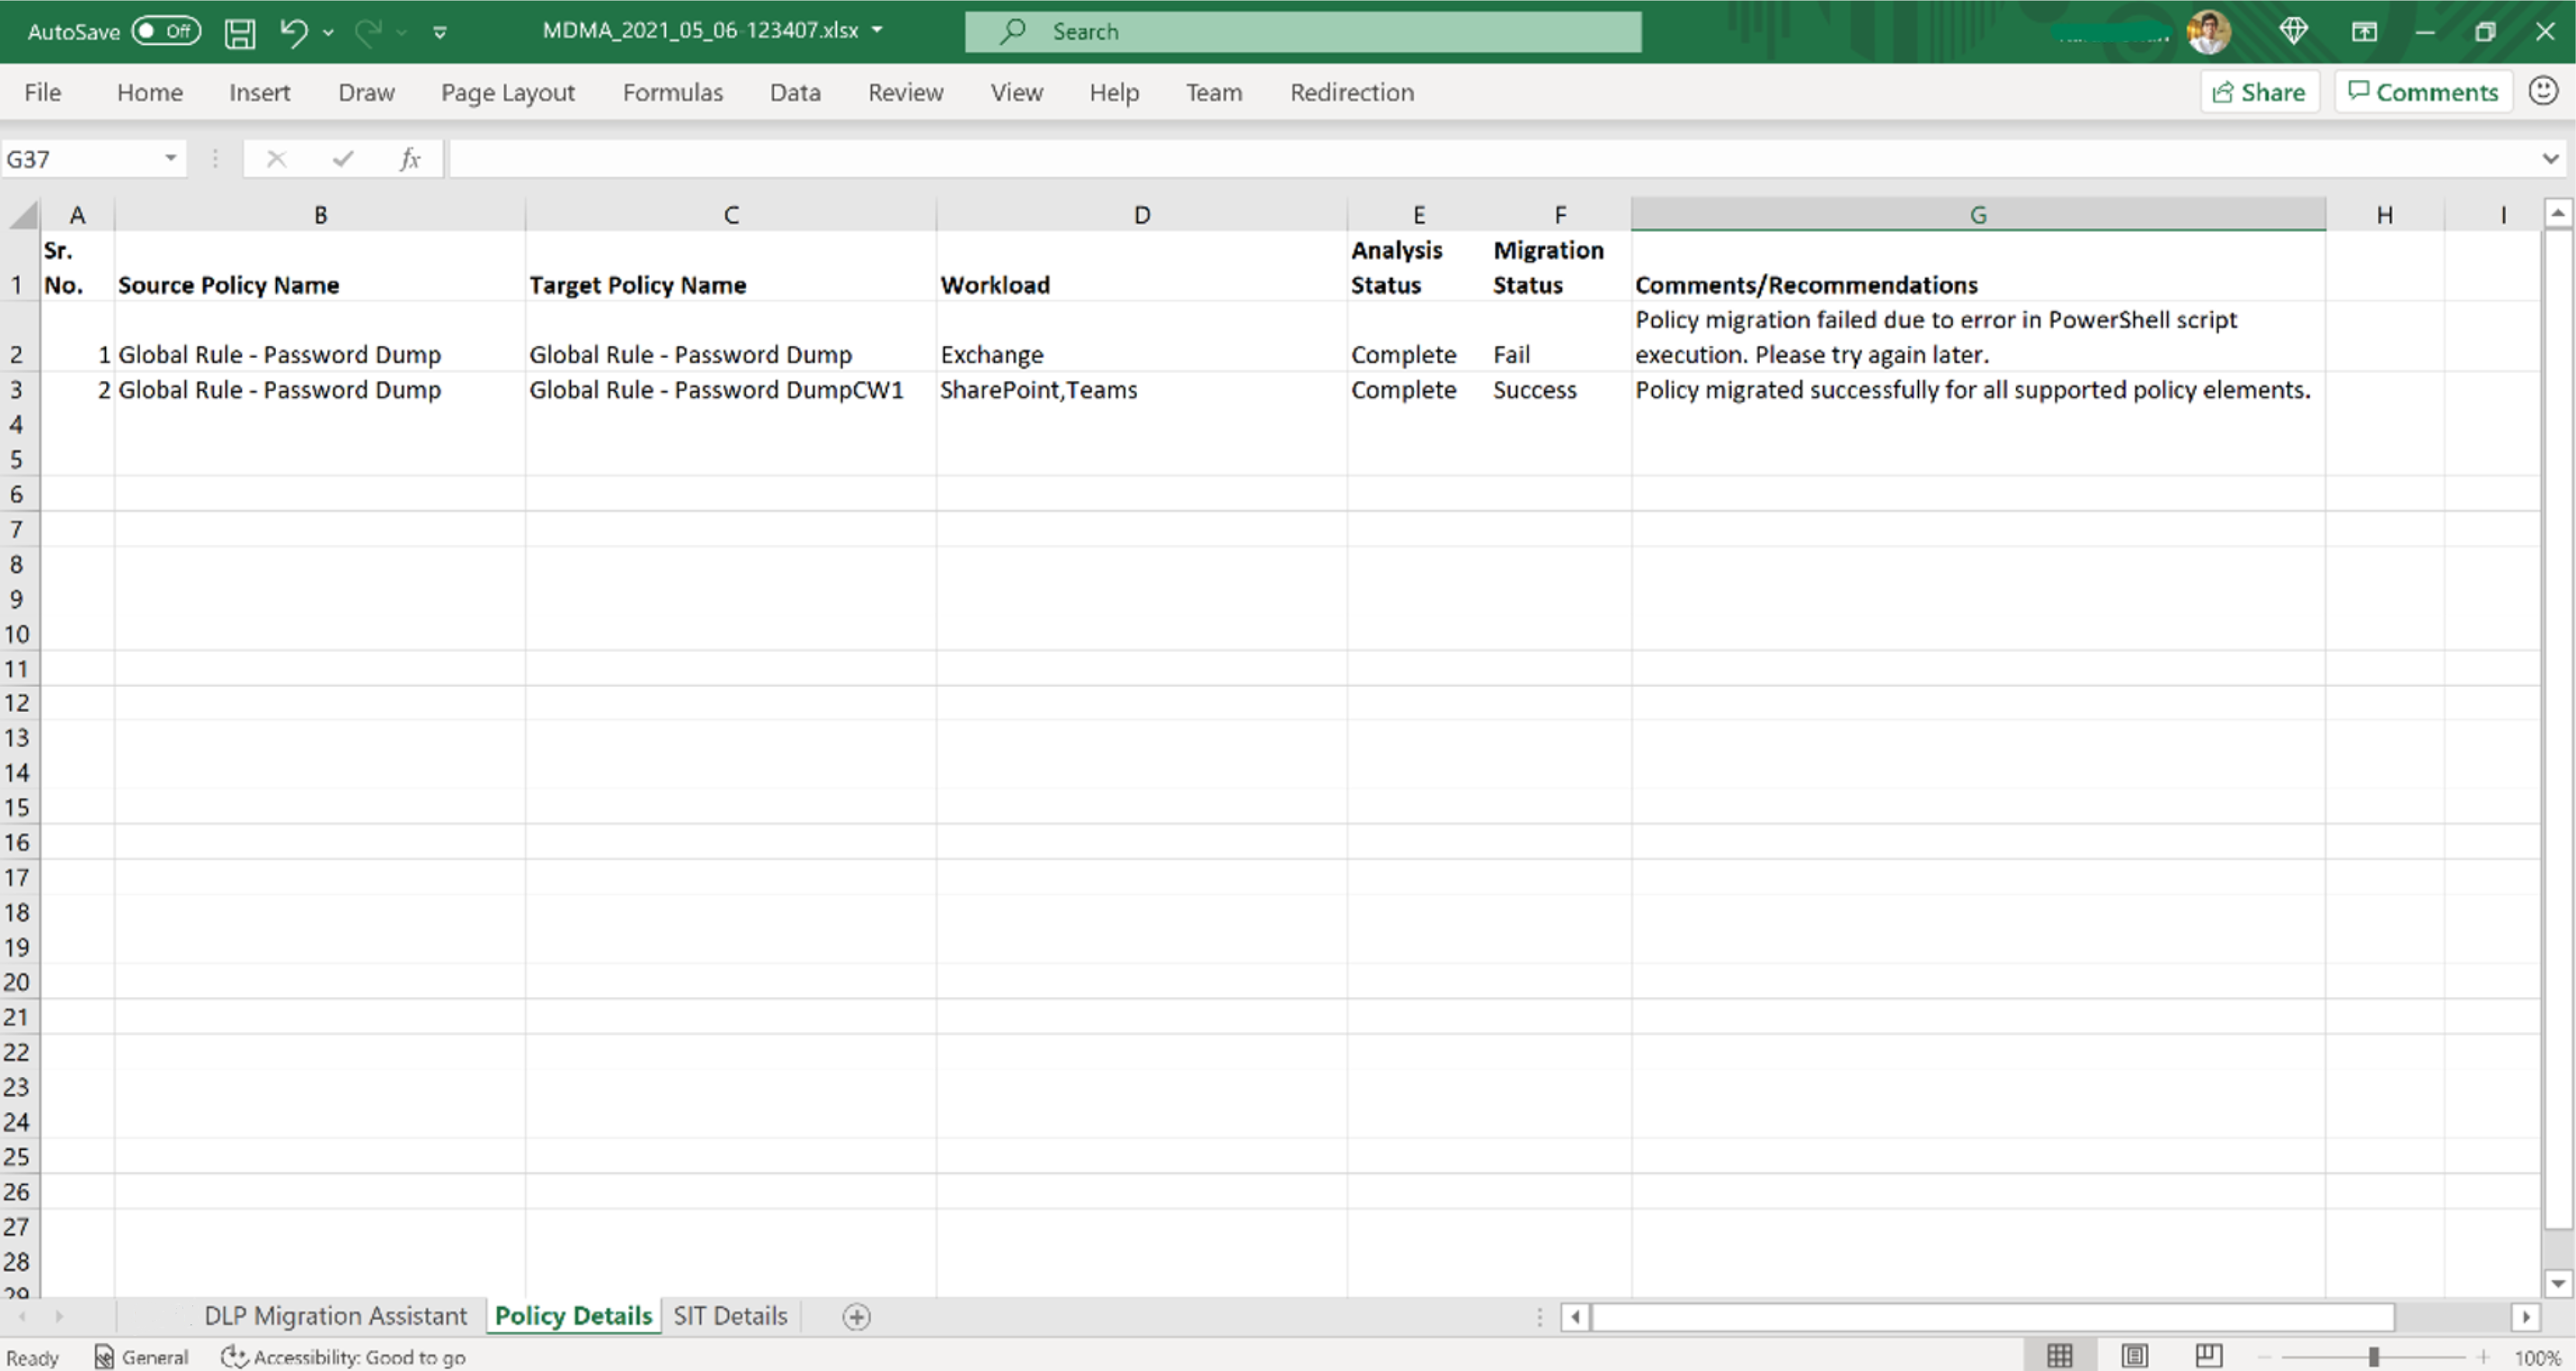The width and height of the screenshot is (2576, 1371).
Task: Open the Insert Function (fx) icon
Action: 410,157
